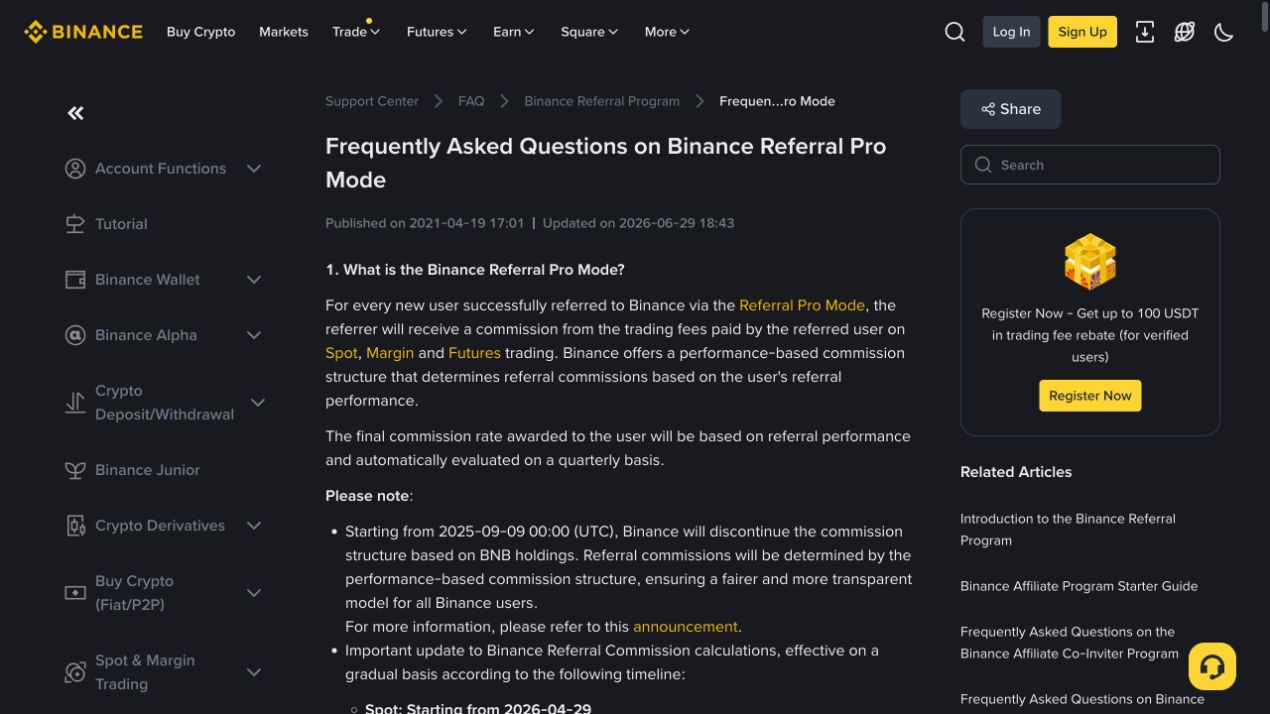The height and width of the screenshot is (714, 1270).
Task: Click the Binance Wallet icon
Action: (x=75, y=280)
